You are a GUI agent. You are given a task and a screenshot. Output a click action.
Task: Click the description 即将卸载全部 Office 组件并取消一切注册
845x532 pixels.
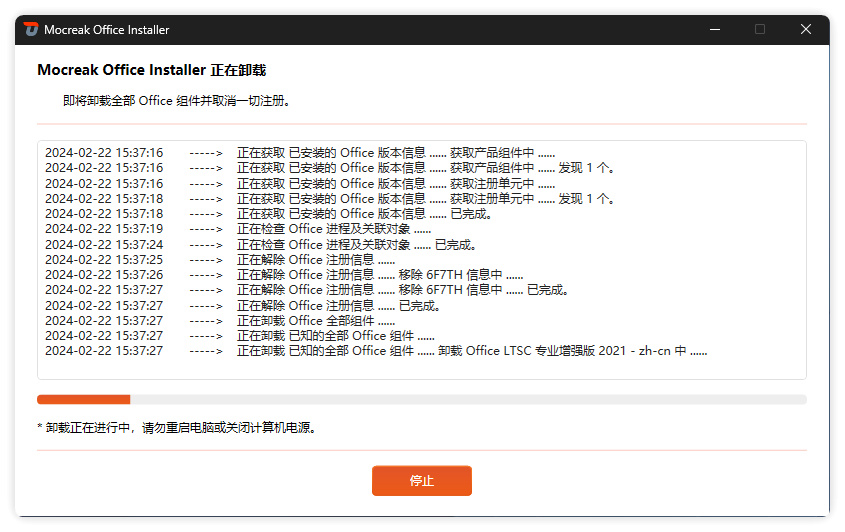pos(176,101)
